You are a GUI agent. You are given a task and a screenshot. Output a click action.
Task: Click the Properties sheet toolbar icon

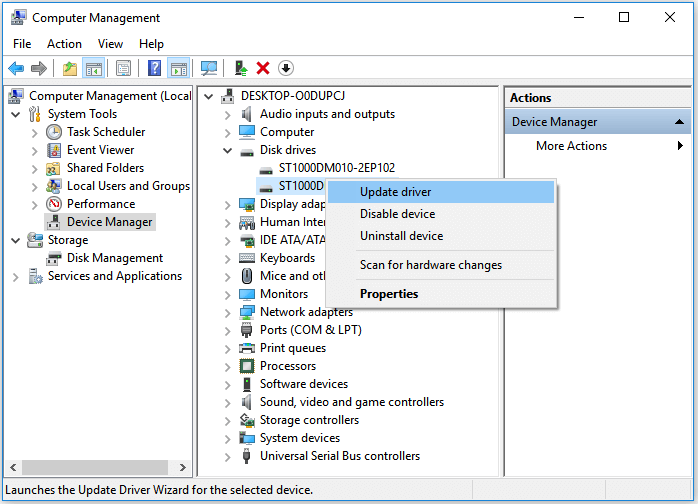[123, 68]
